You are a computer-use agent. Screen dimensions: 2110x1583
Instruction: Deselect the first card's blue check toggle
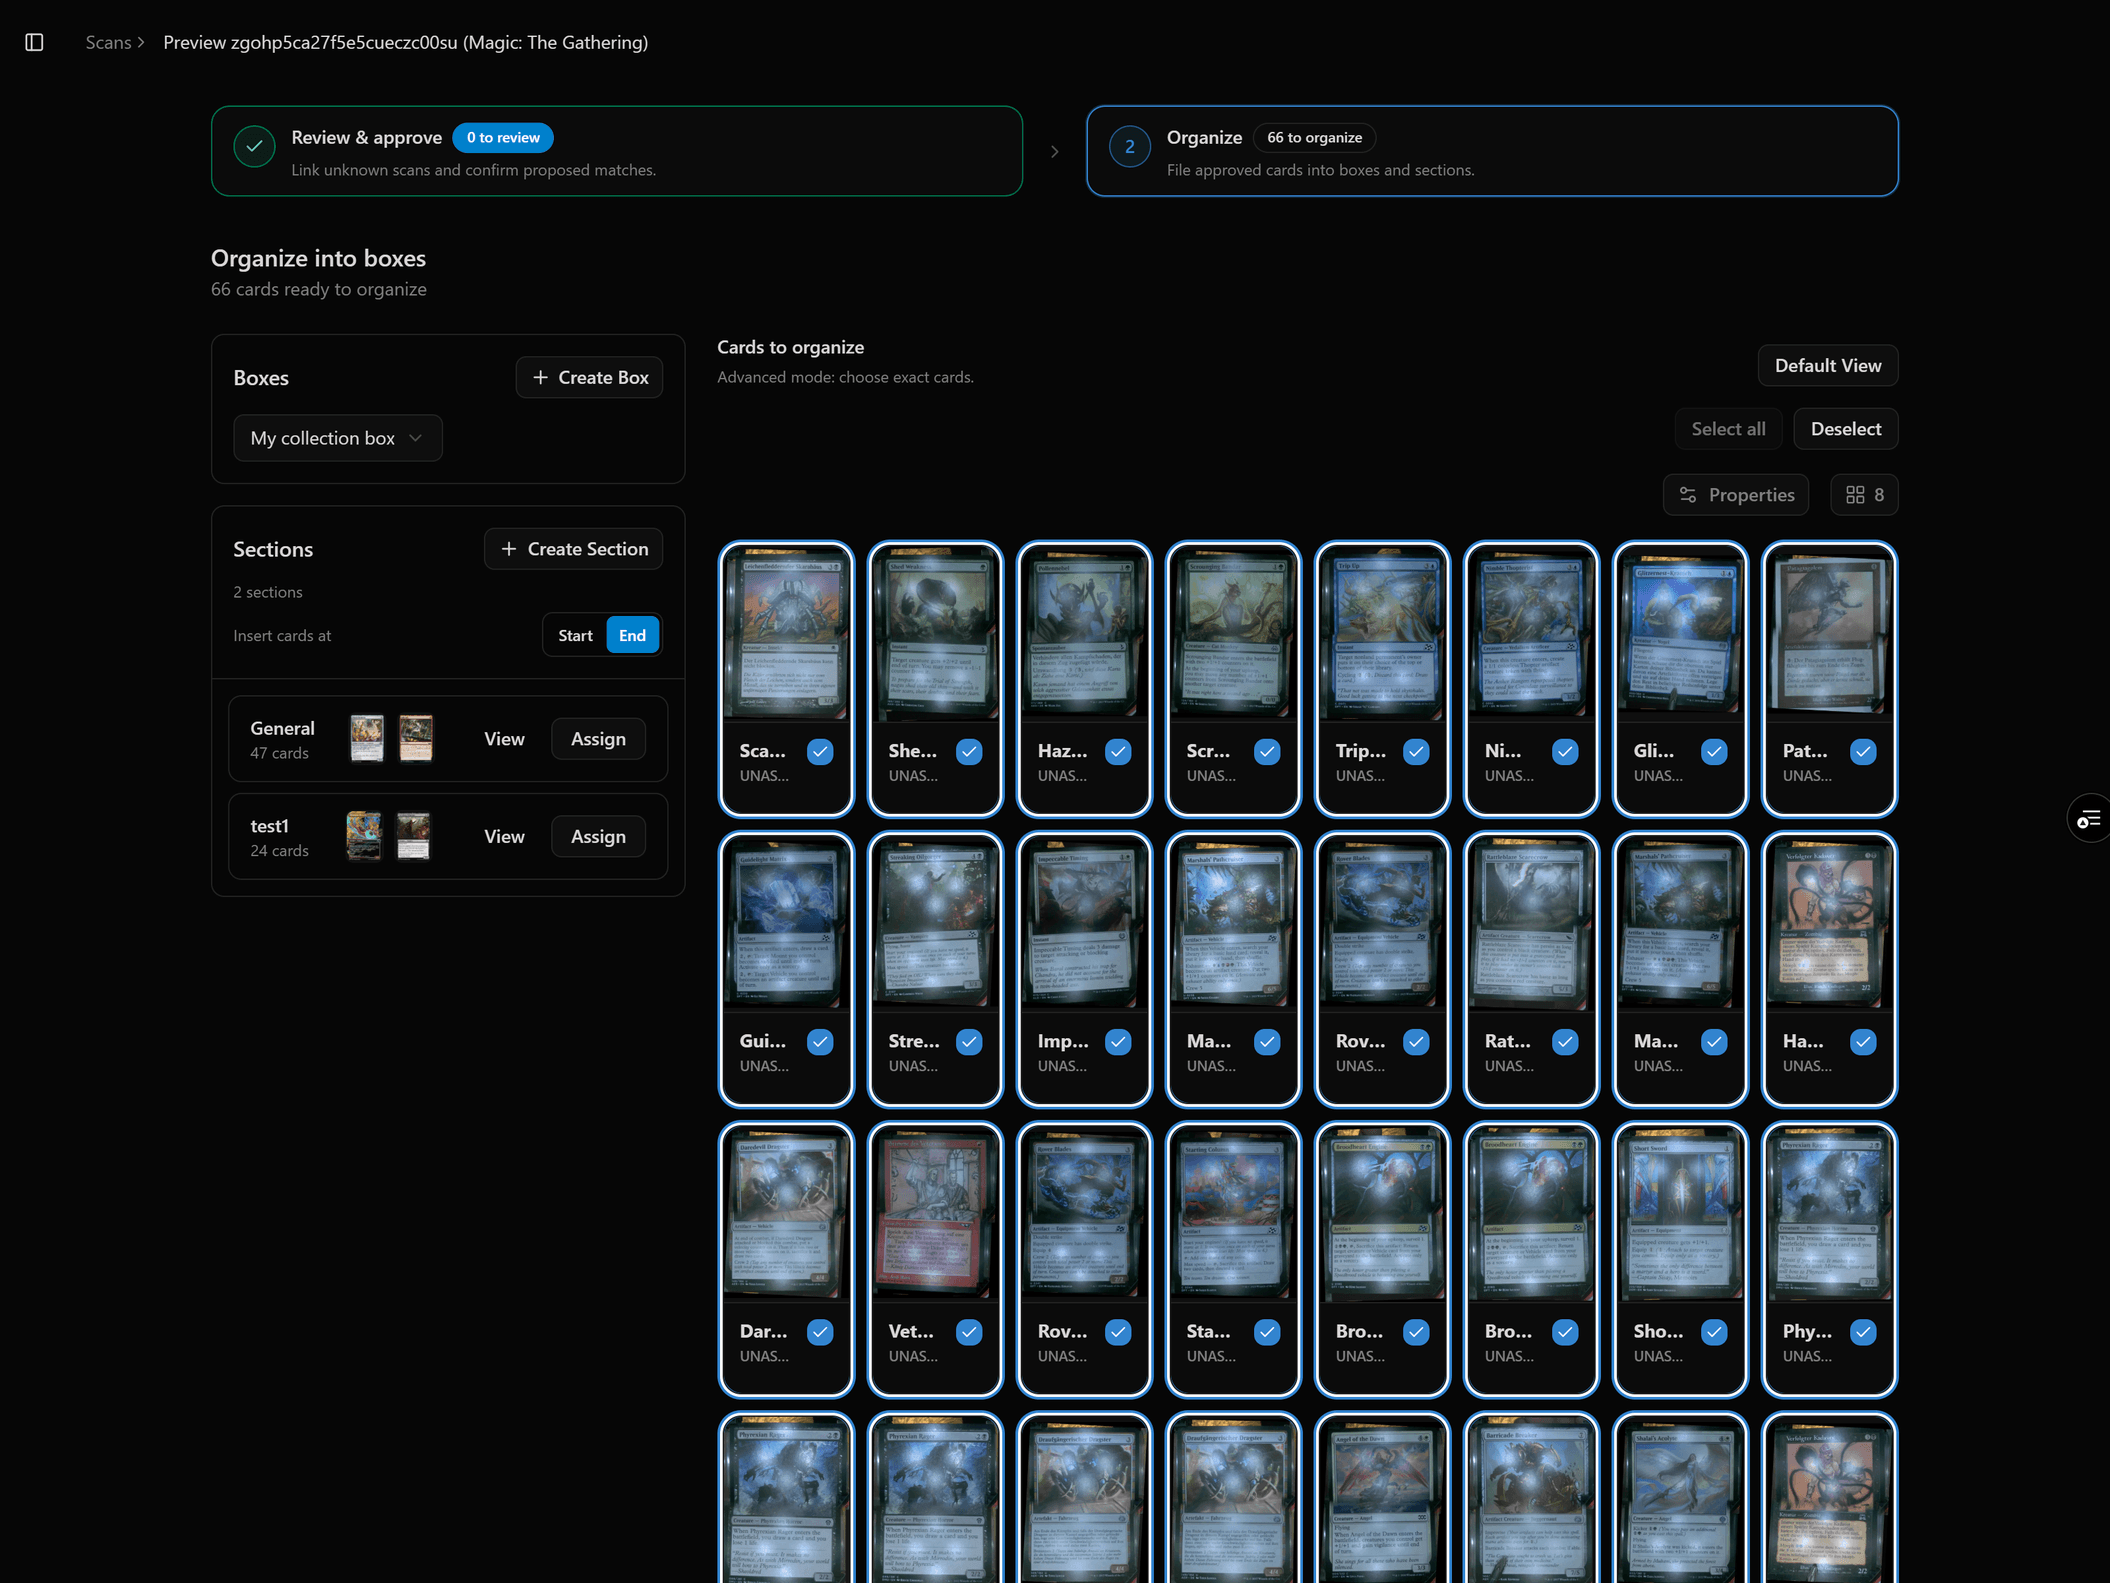click(x=819, y=751)
